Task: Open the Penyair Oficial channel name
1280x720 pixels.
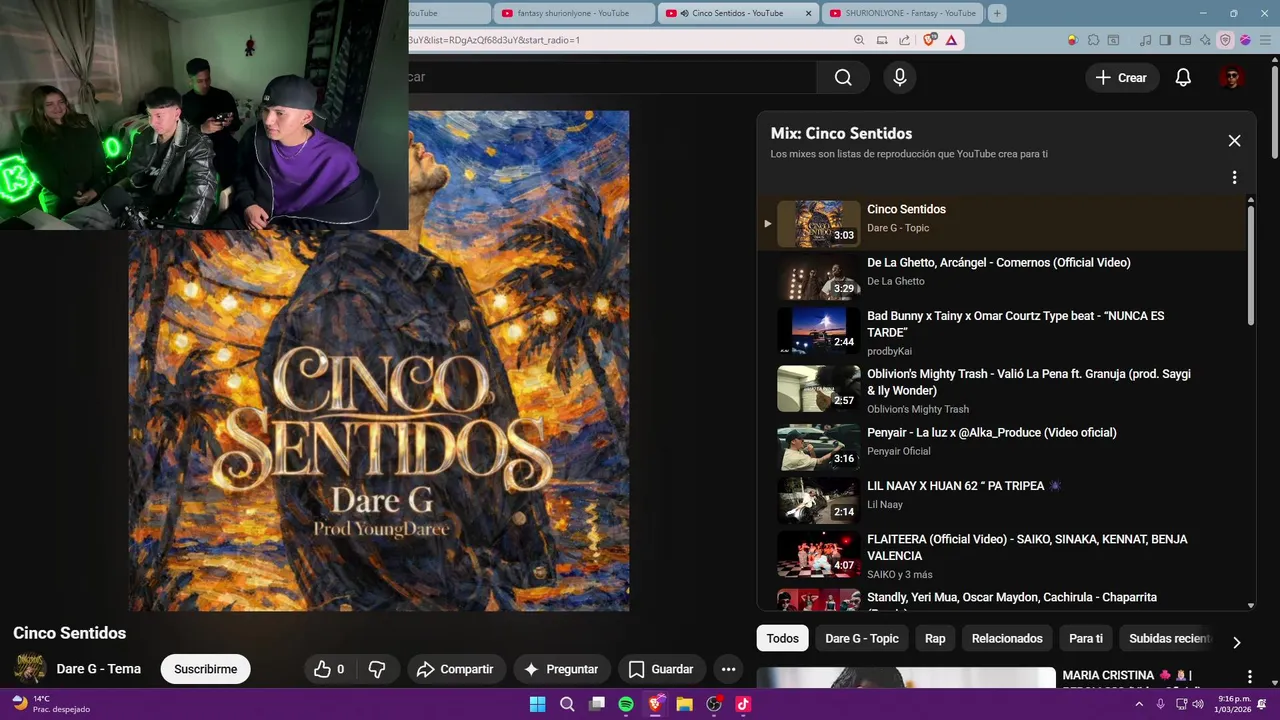Action: 899,451
